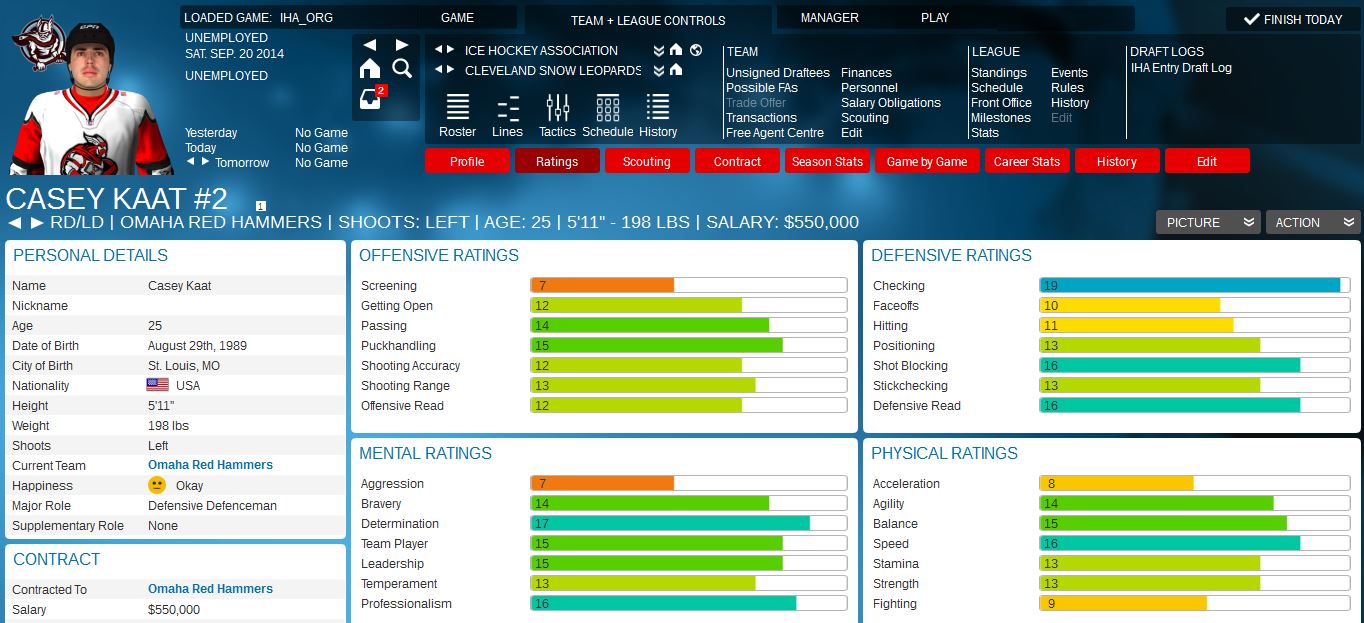The image size is (1364, 623).
Task: Go to Cleveland Snow Leopards home icon
Action: pos(676,70)
